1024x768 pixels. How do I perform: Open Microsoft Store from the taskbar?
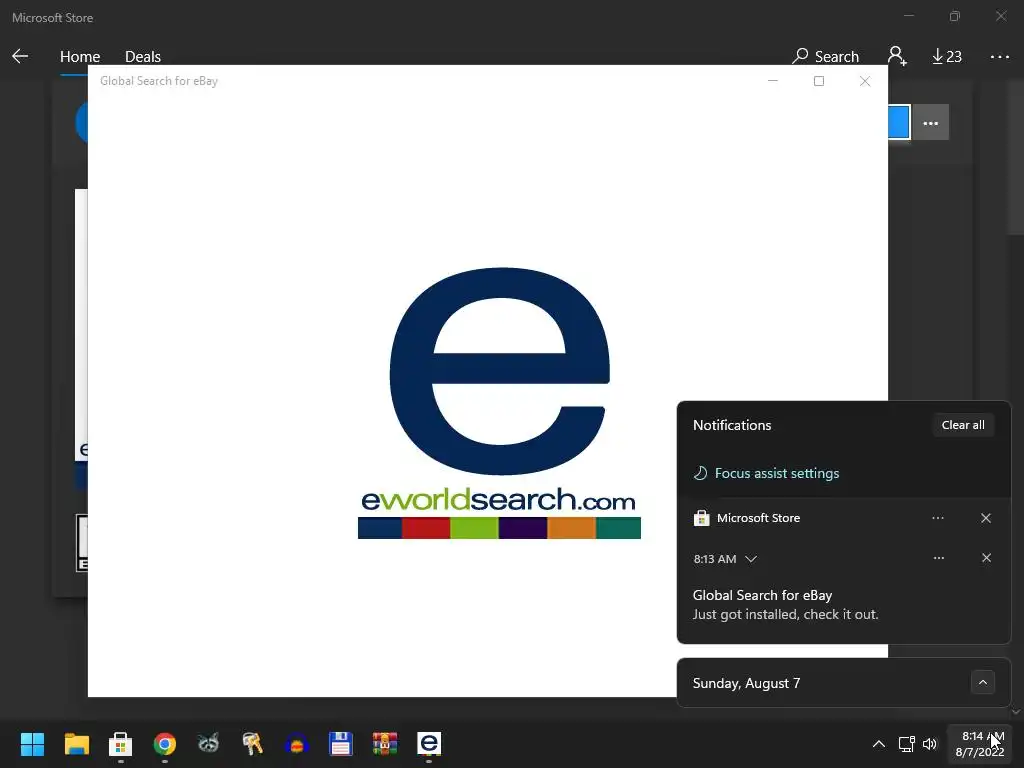click(120, 744)
